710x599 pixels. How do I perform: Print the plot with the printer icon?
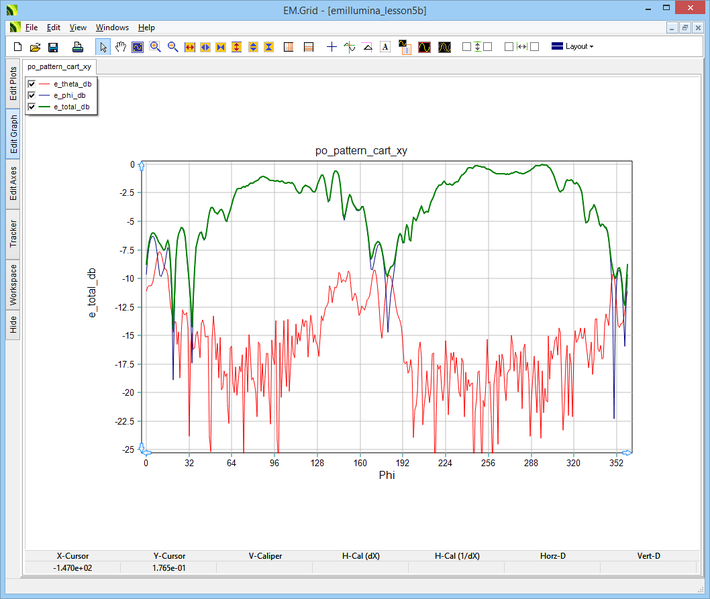(77, 47)
